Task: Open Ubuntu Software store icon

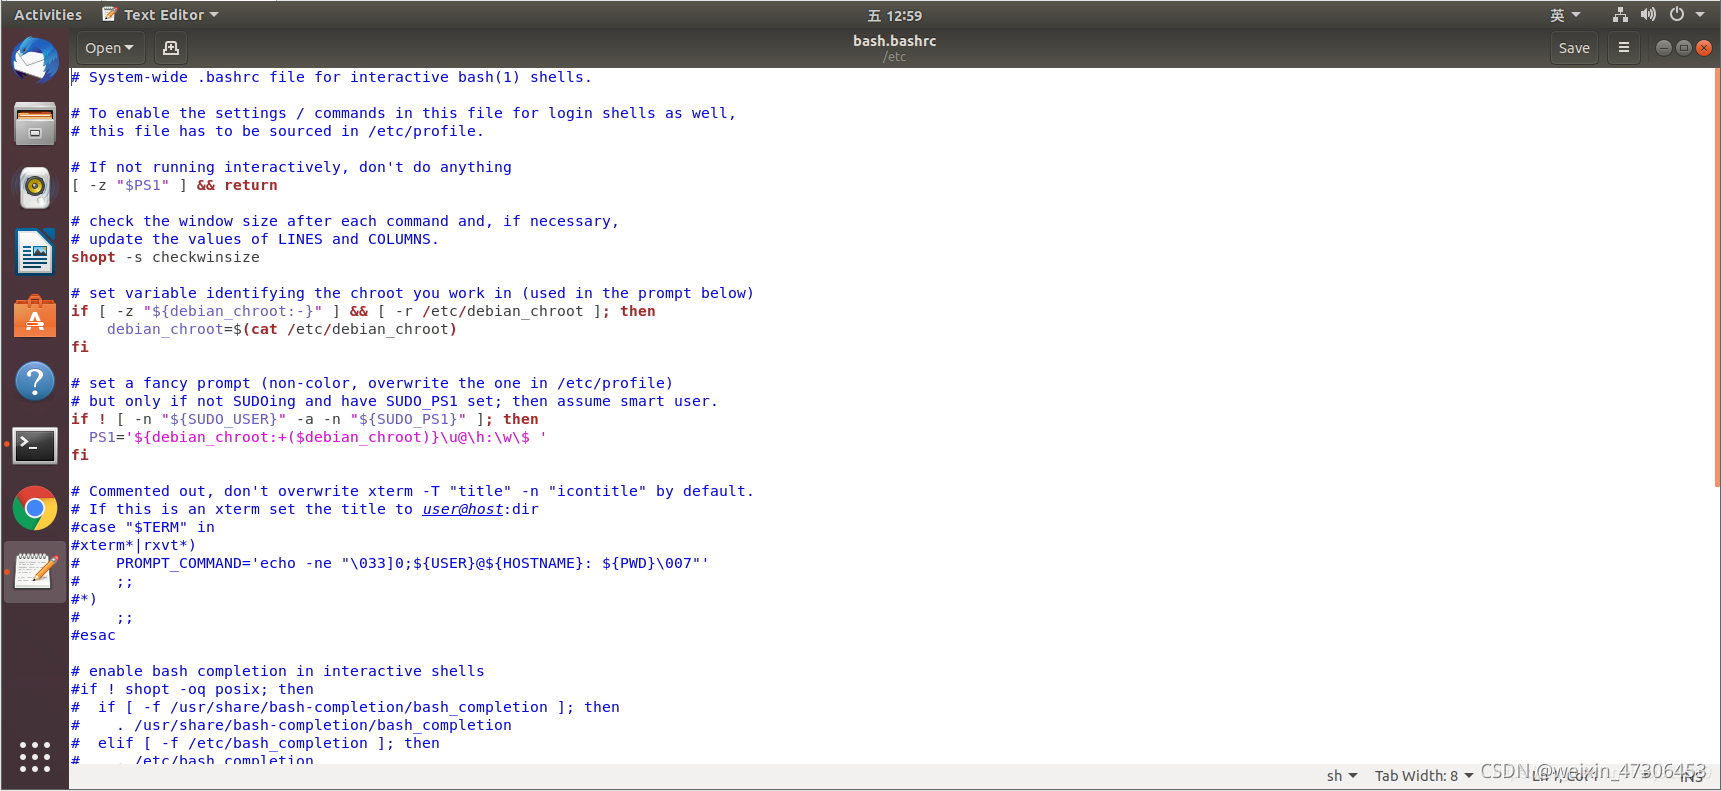Action: 35,317
